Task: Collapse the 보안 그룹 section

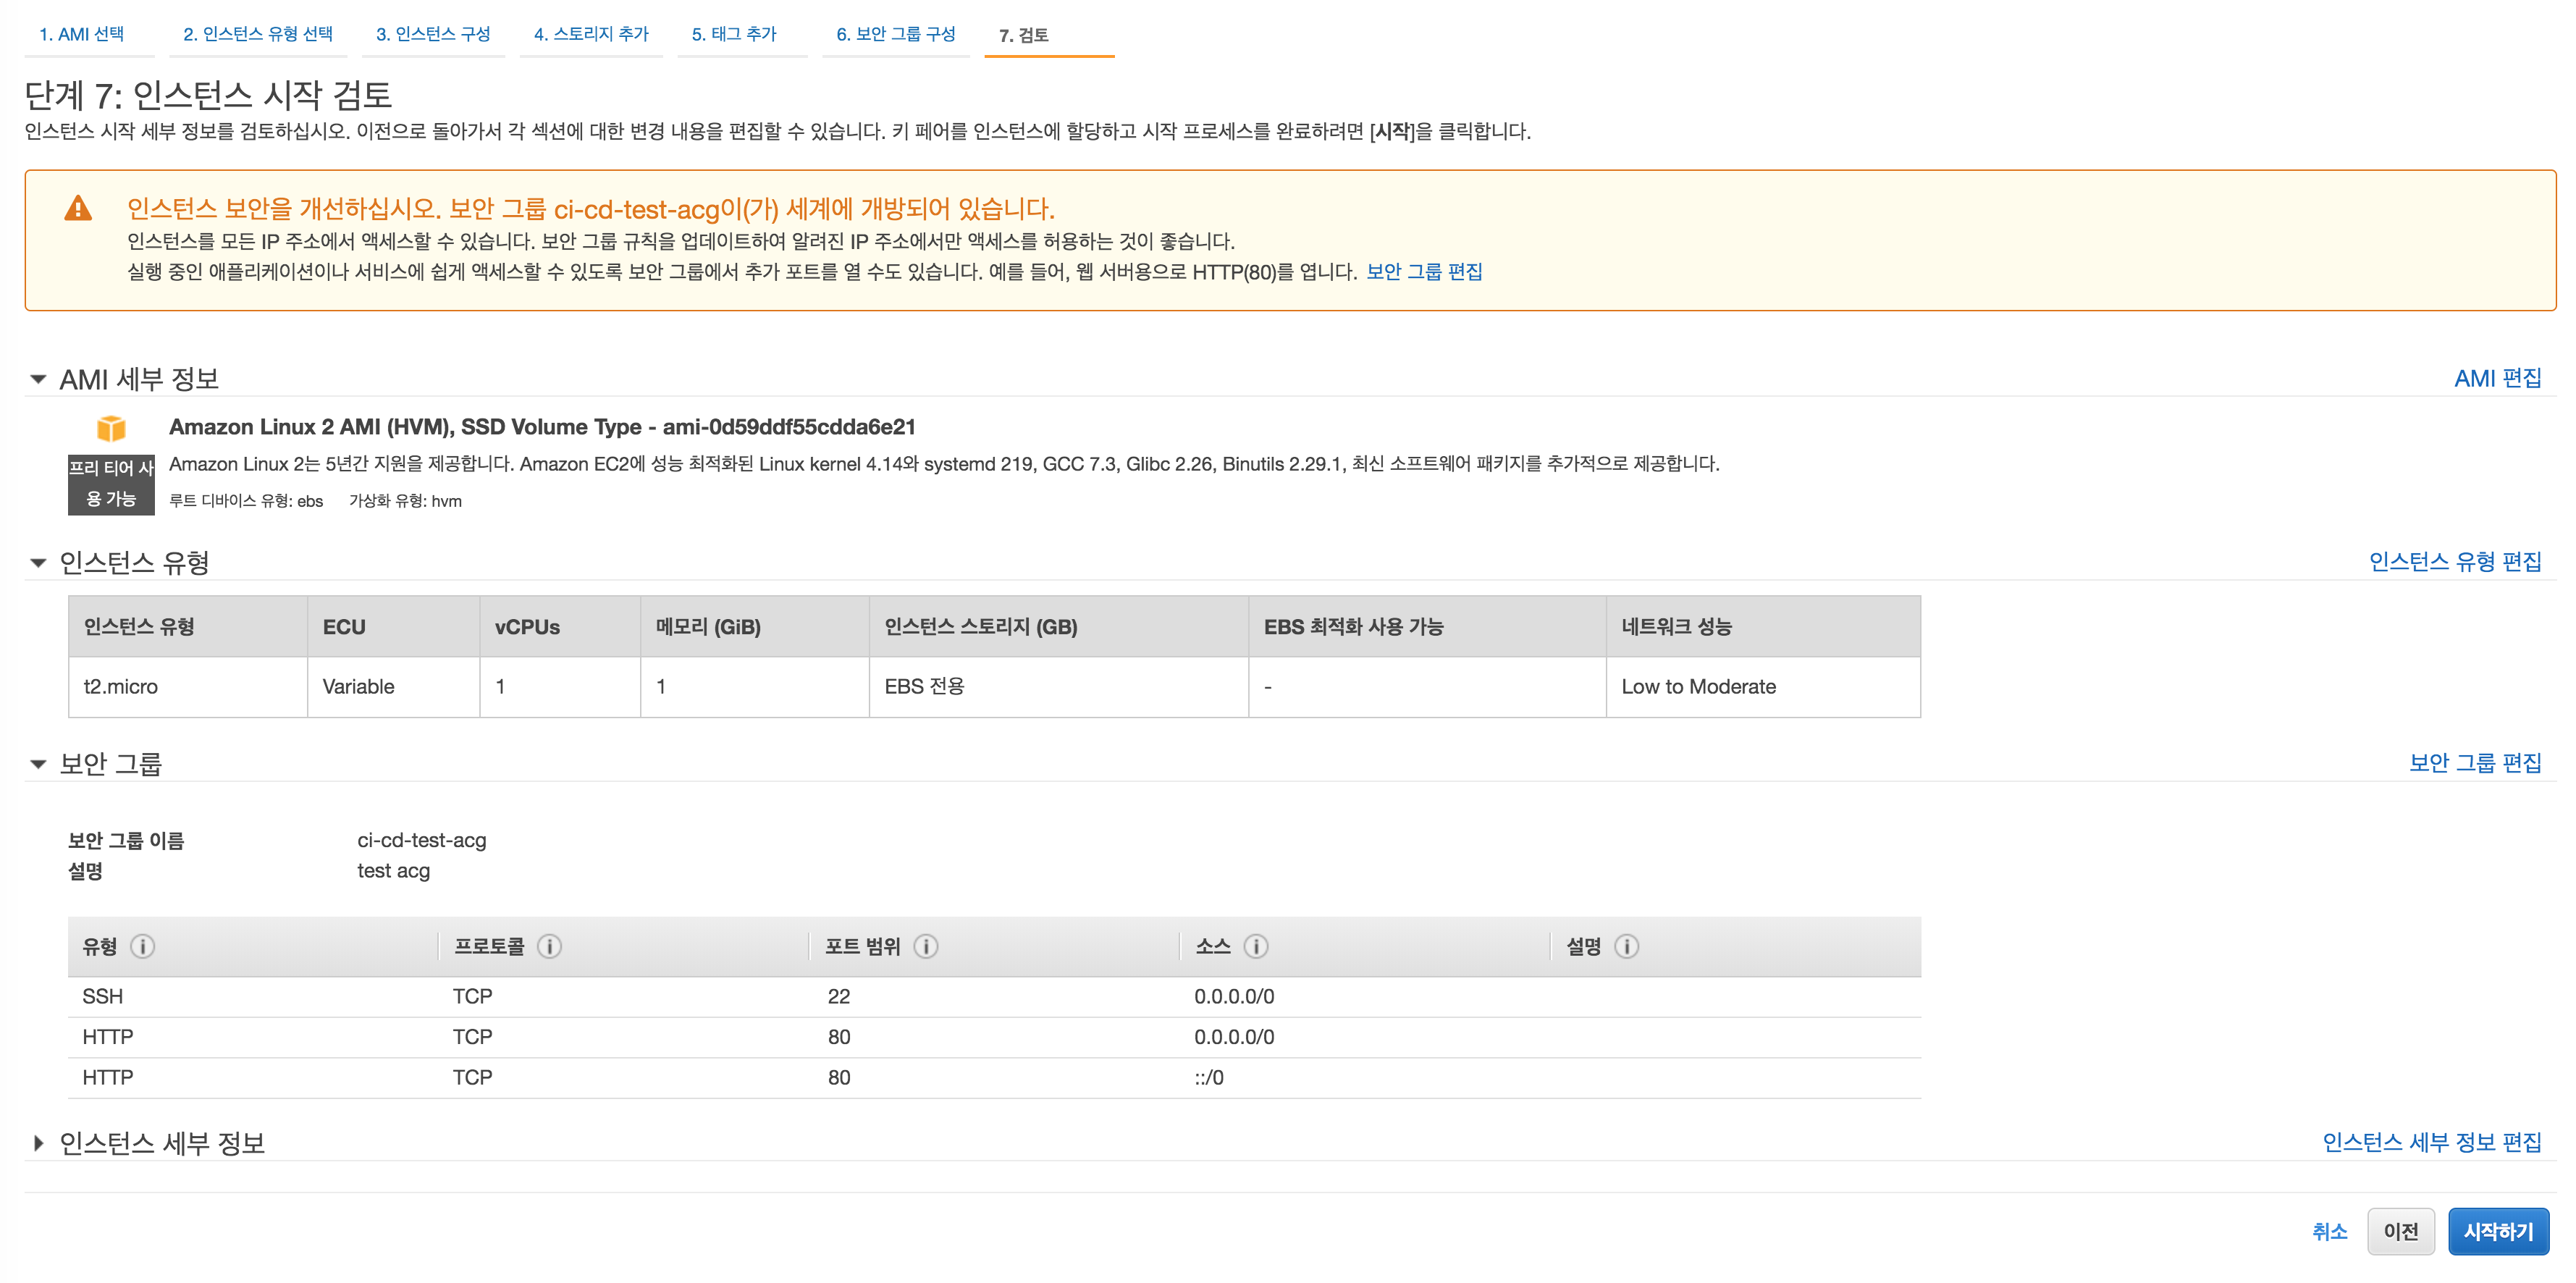Action: (38, 764)
